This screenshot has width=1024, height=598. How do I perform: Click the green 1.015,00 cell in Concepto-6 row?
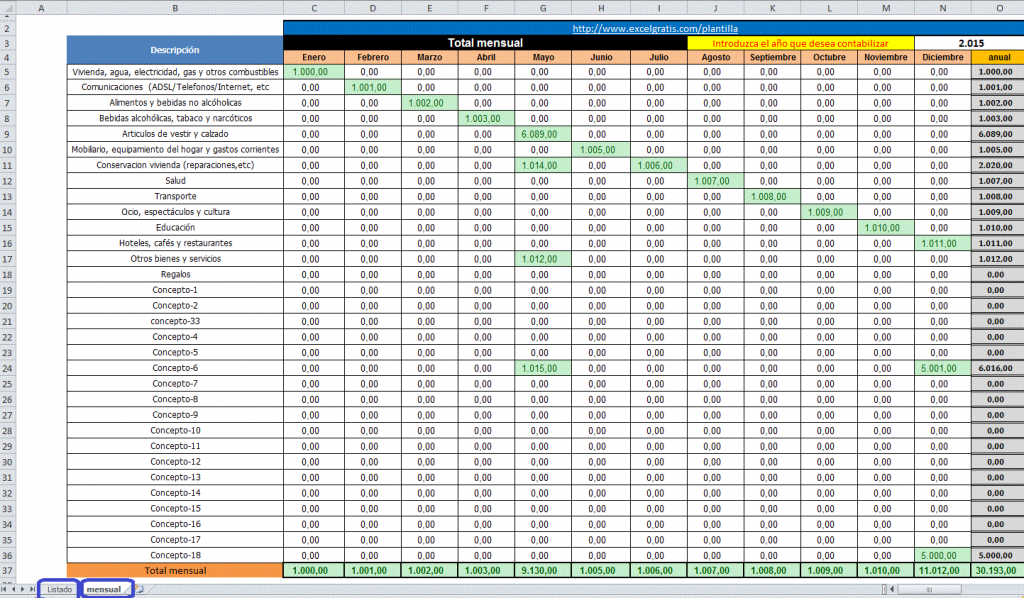(x=543, y=368)
